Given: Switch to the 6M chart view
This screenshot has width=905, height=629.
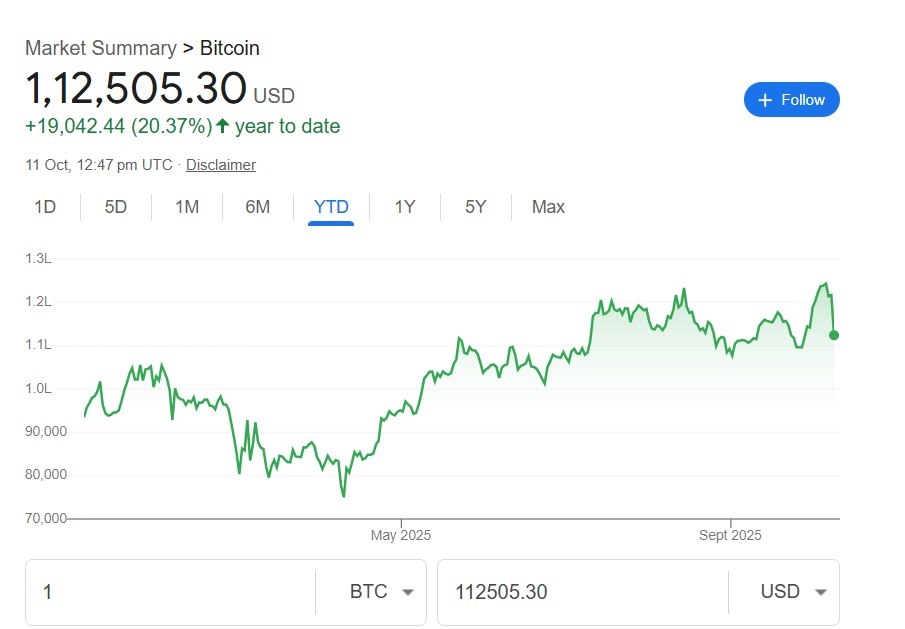Looking at the screenshot, I should click(x=258, y=207).
